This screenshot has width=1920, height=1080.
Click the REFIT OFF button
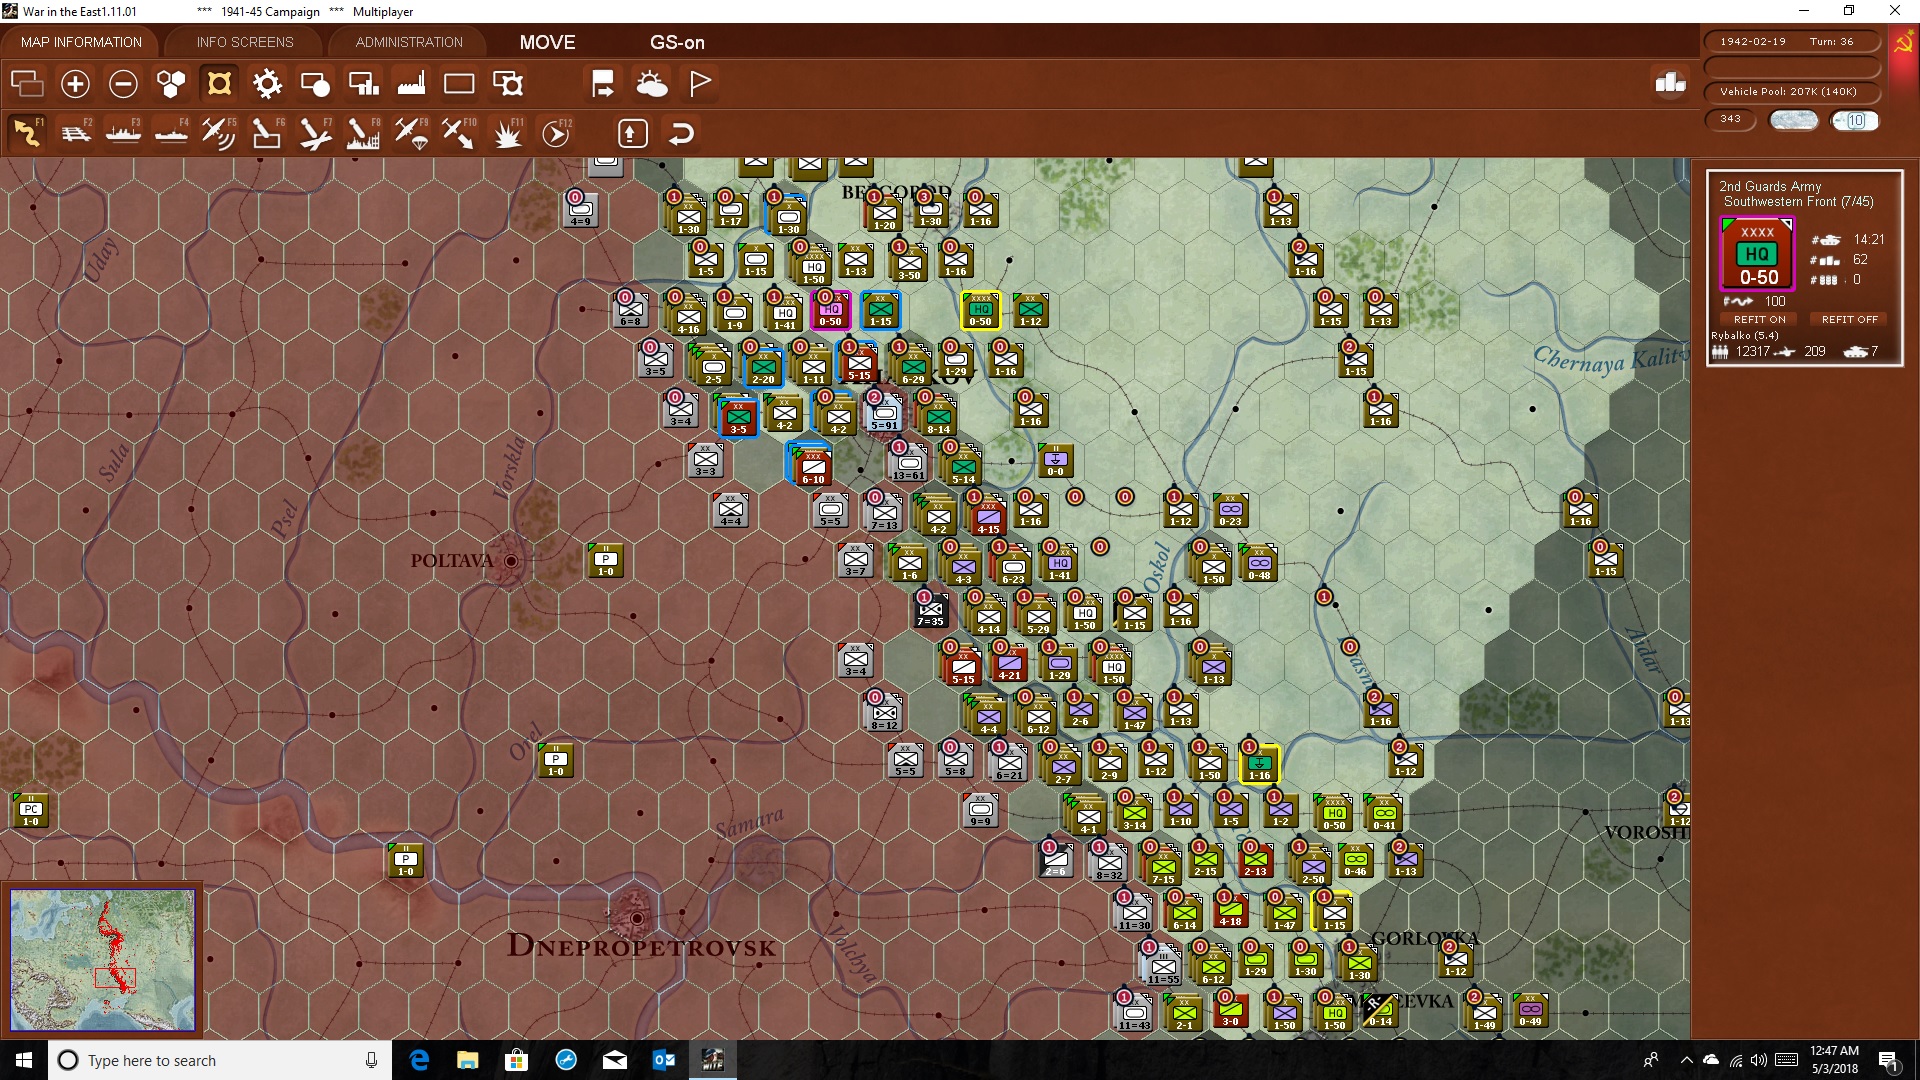(1849, 319)
